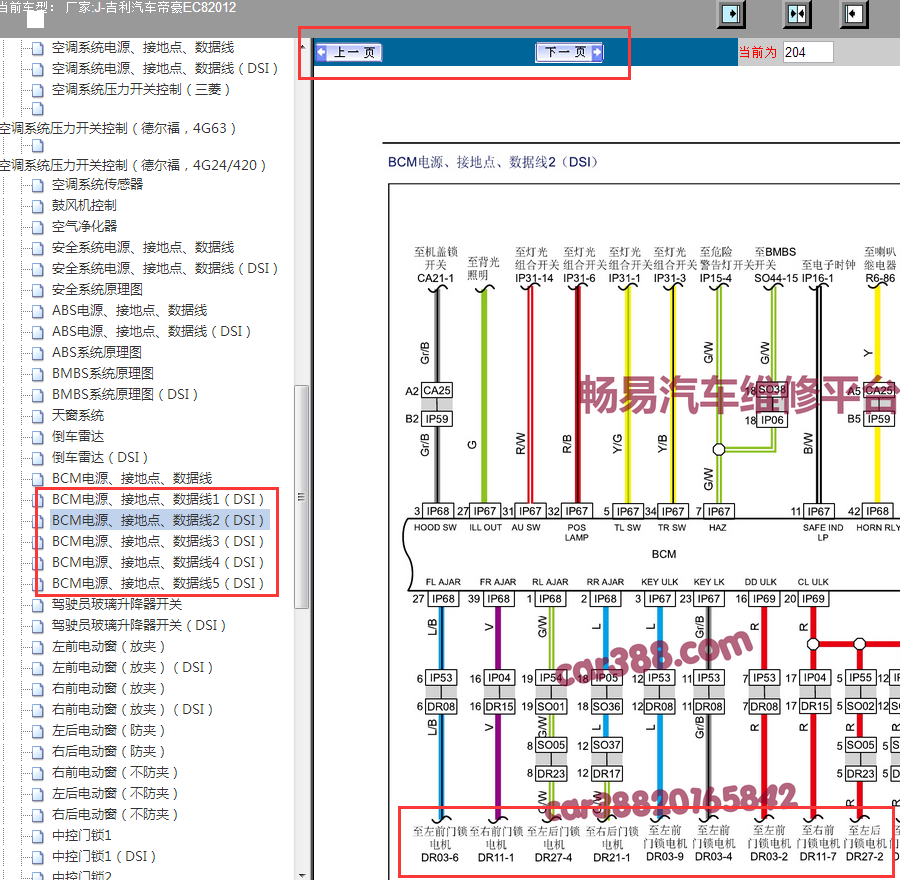Click document icon beside 空气净化器
Viewport: 900px width, 880px height.
click(x=38, y=228)
